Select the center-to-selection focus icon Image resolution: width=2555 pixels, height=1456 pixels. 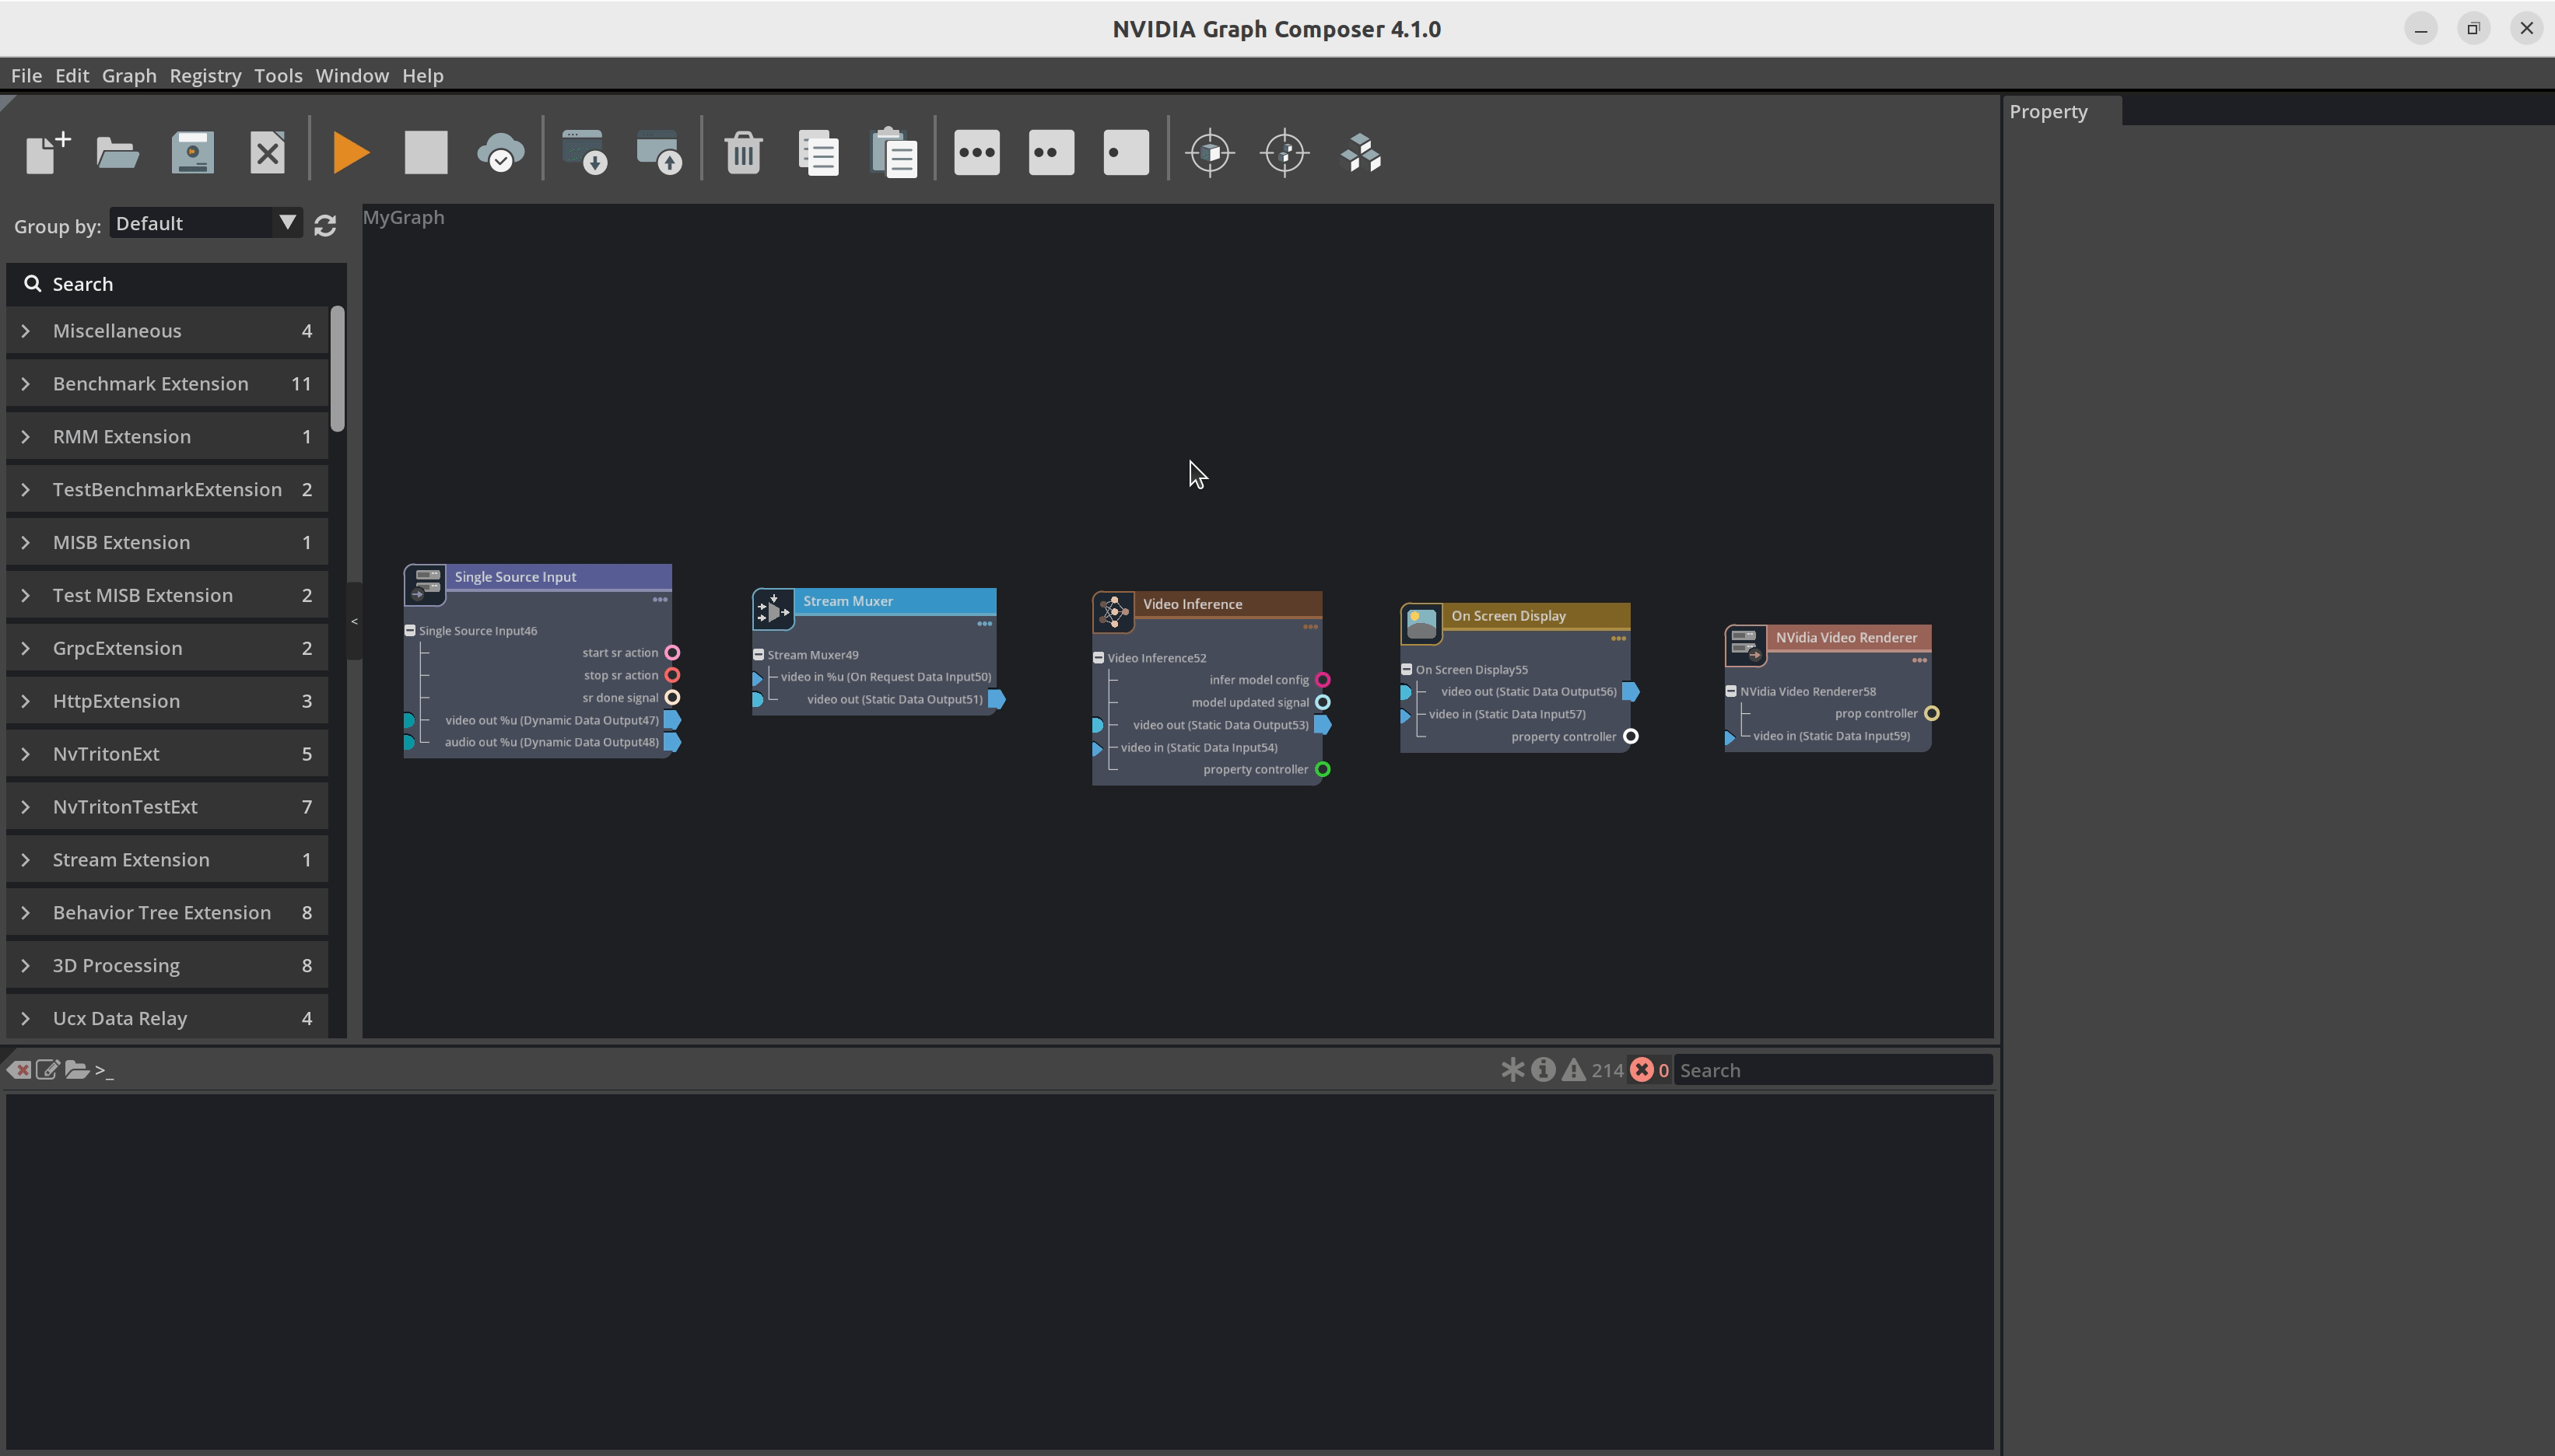pyautogui.click(x=1286, y=152)
